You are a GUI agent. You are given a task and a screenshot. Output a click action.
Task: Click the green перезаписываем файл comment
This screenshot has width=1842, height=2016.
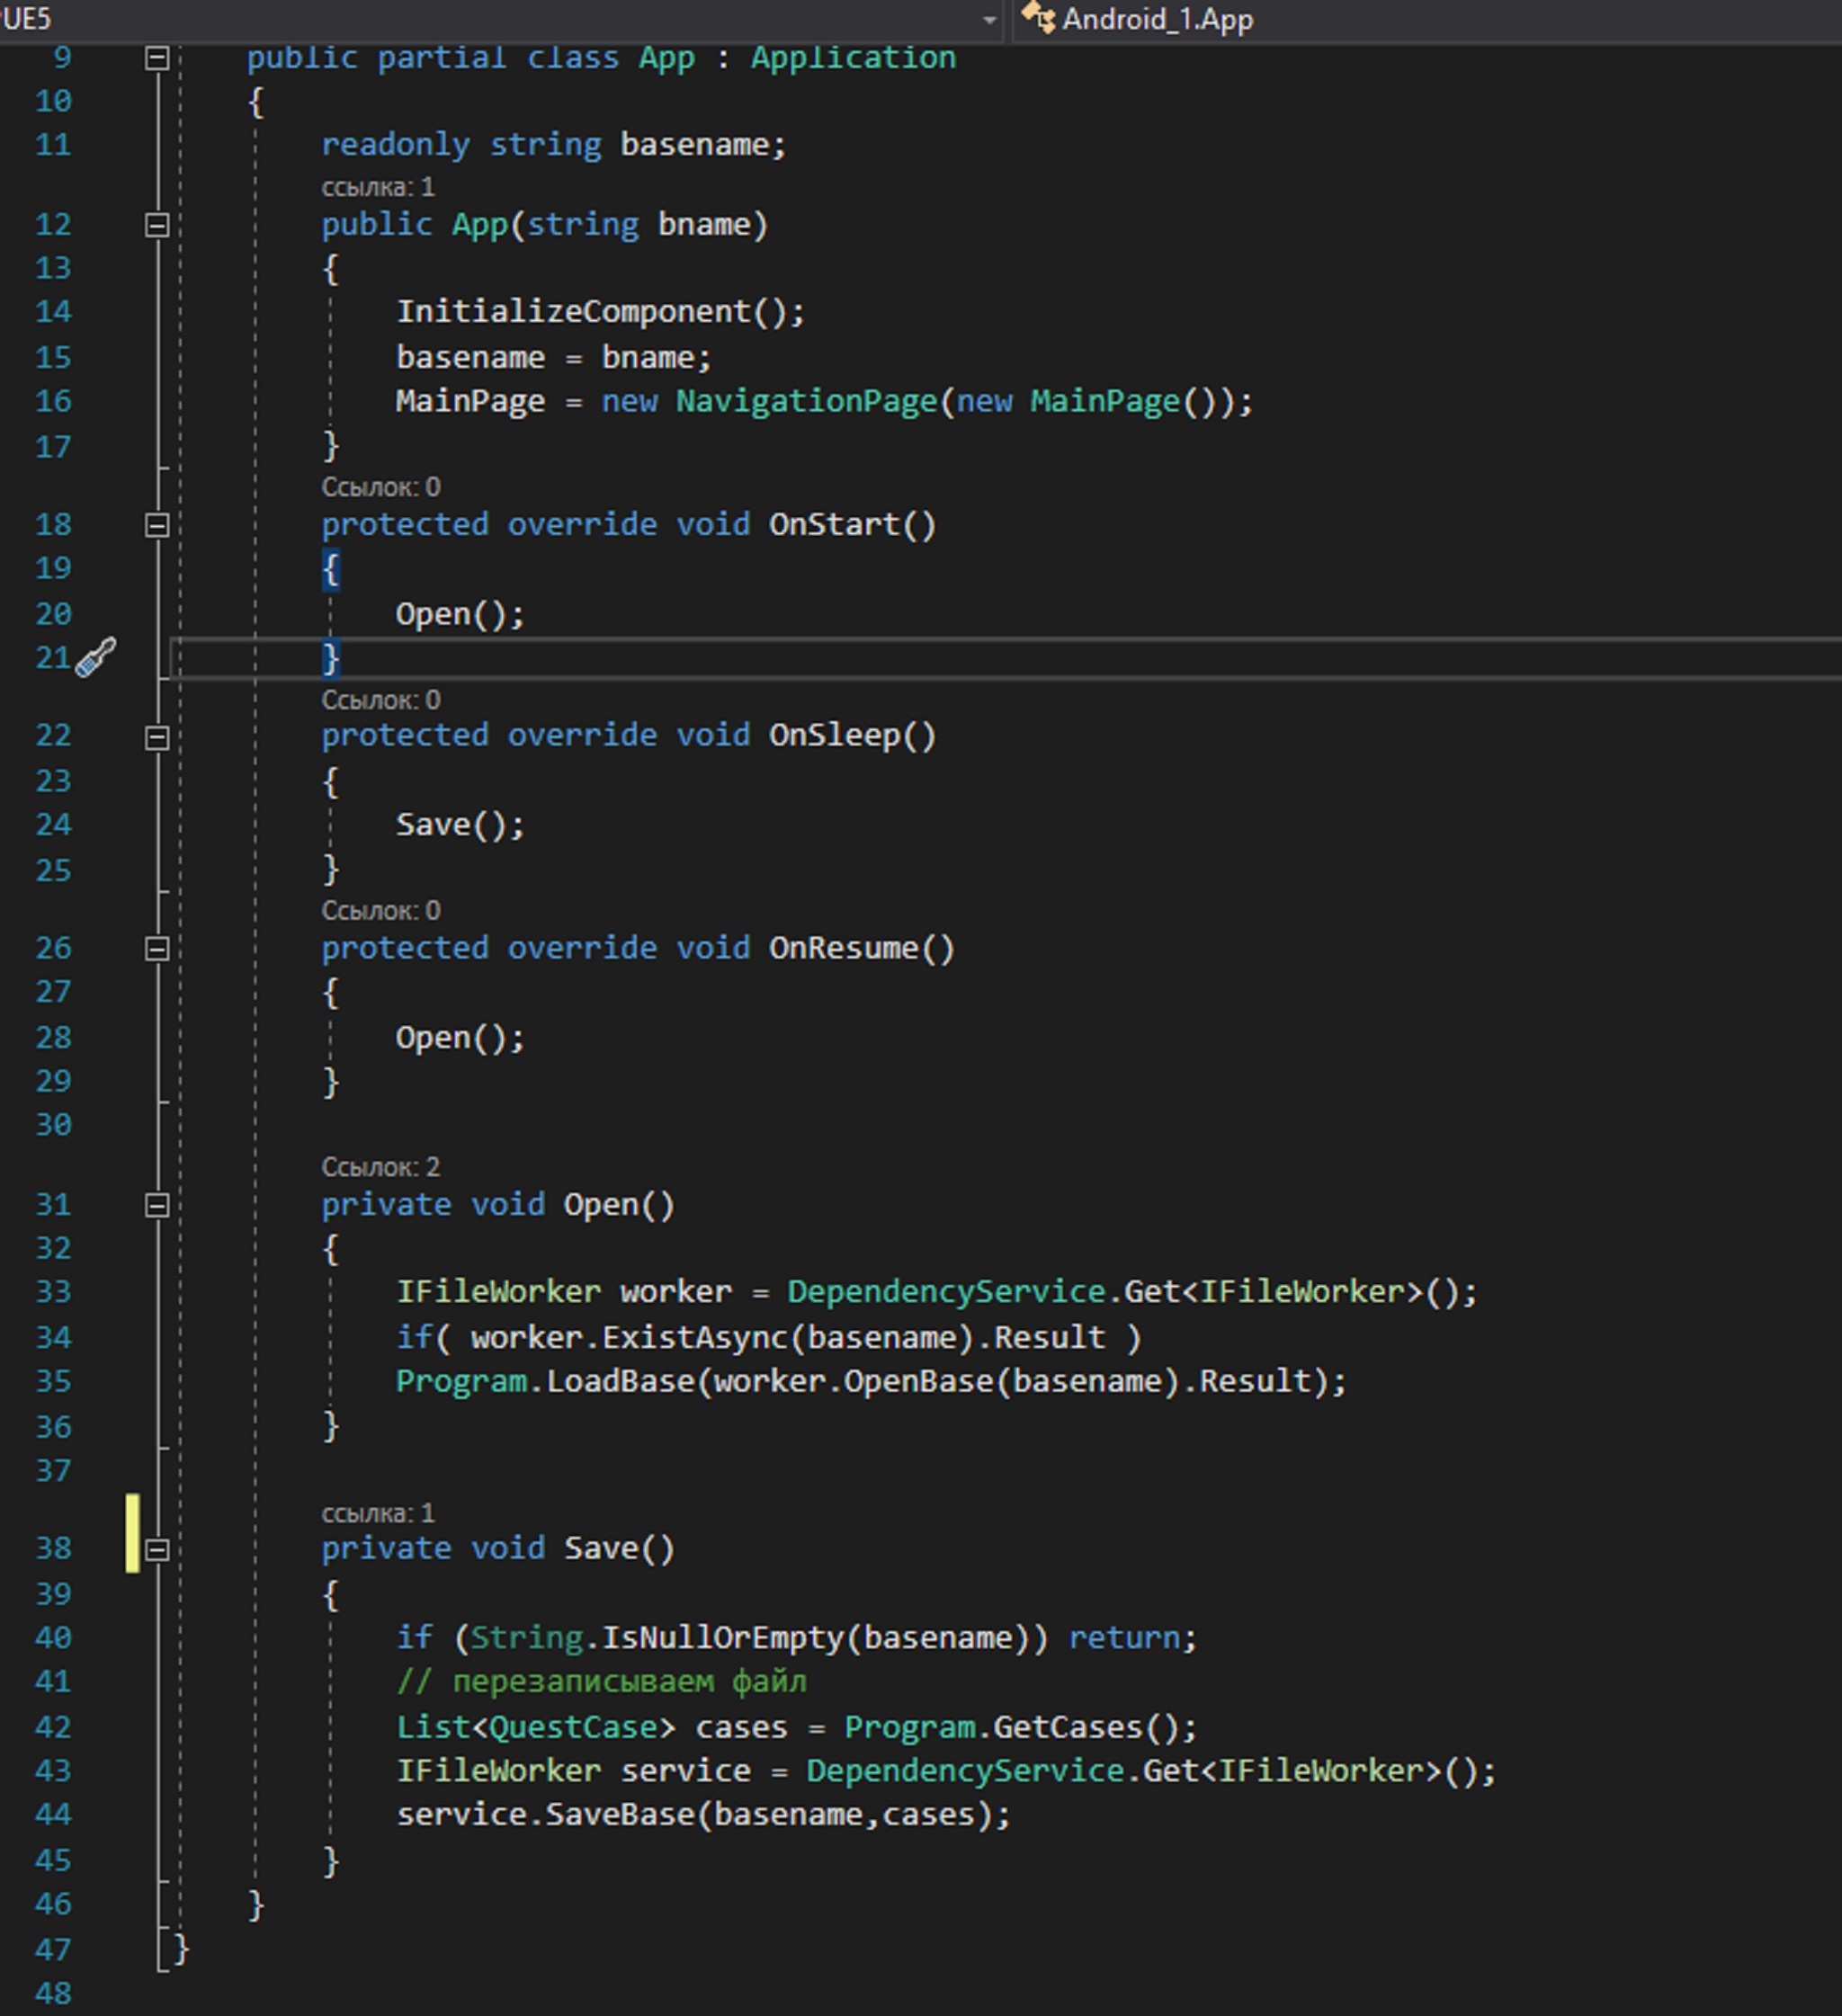(x=601, y=1682)
